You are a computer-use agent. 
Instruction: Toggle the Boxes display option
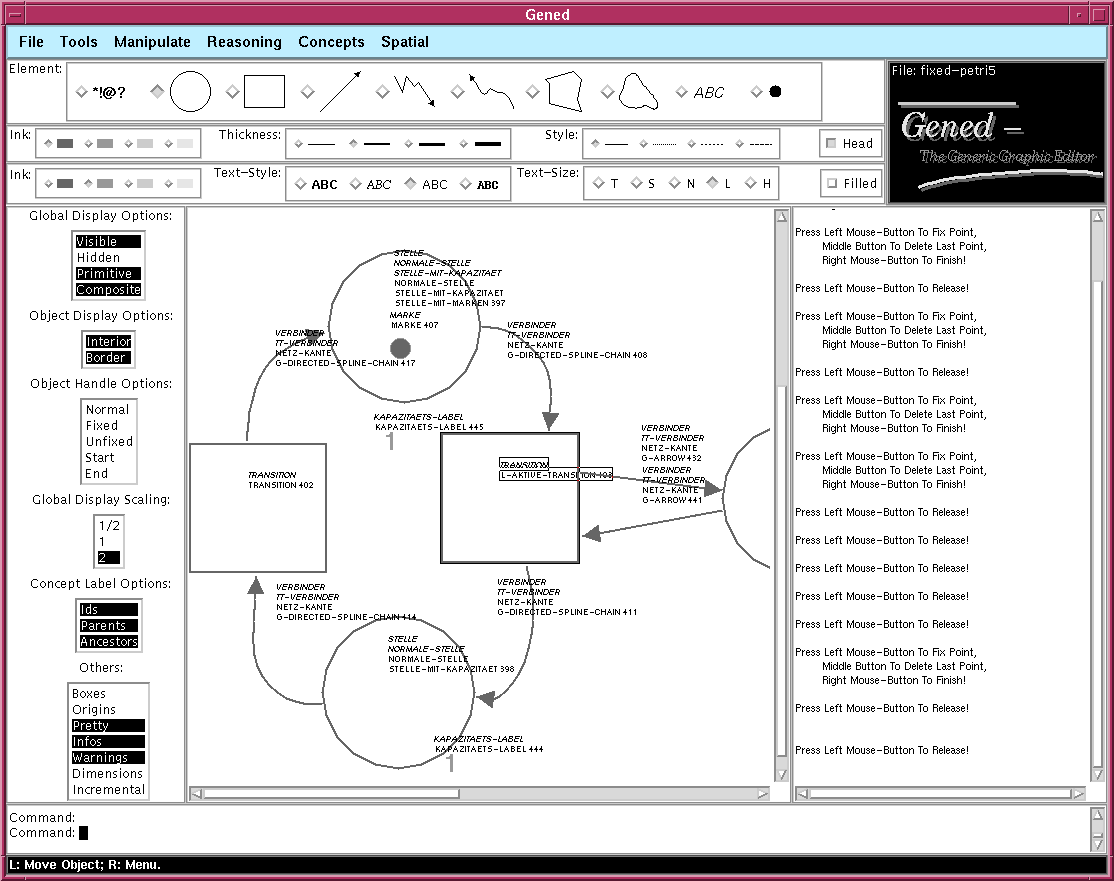point(89,694)
